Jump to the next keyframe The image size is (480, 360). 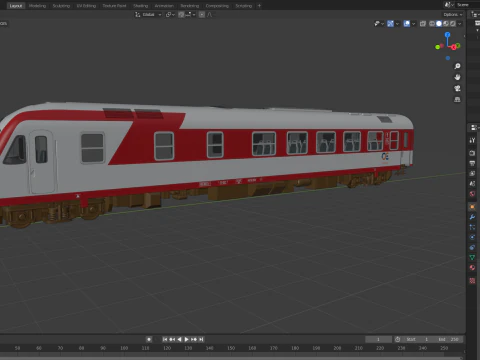click(x=194, y=339)
